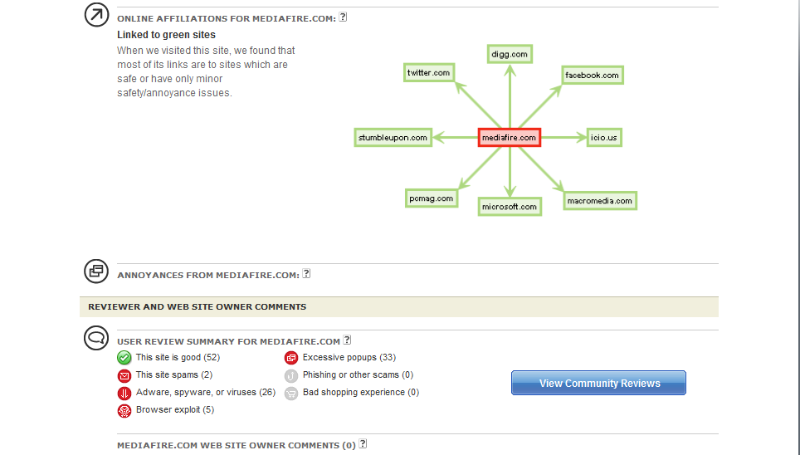The image size is (800, 455).
Task: Click the Annoyances section icon
Action: pyautogui.click(x=96, y=271)
